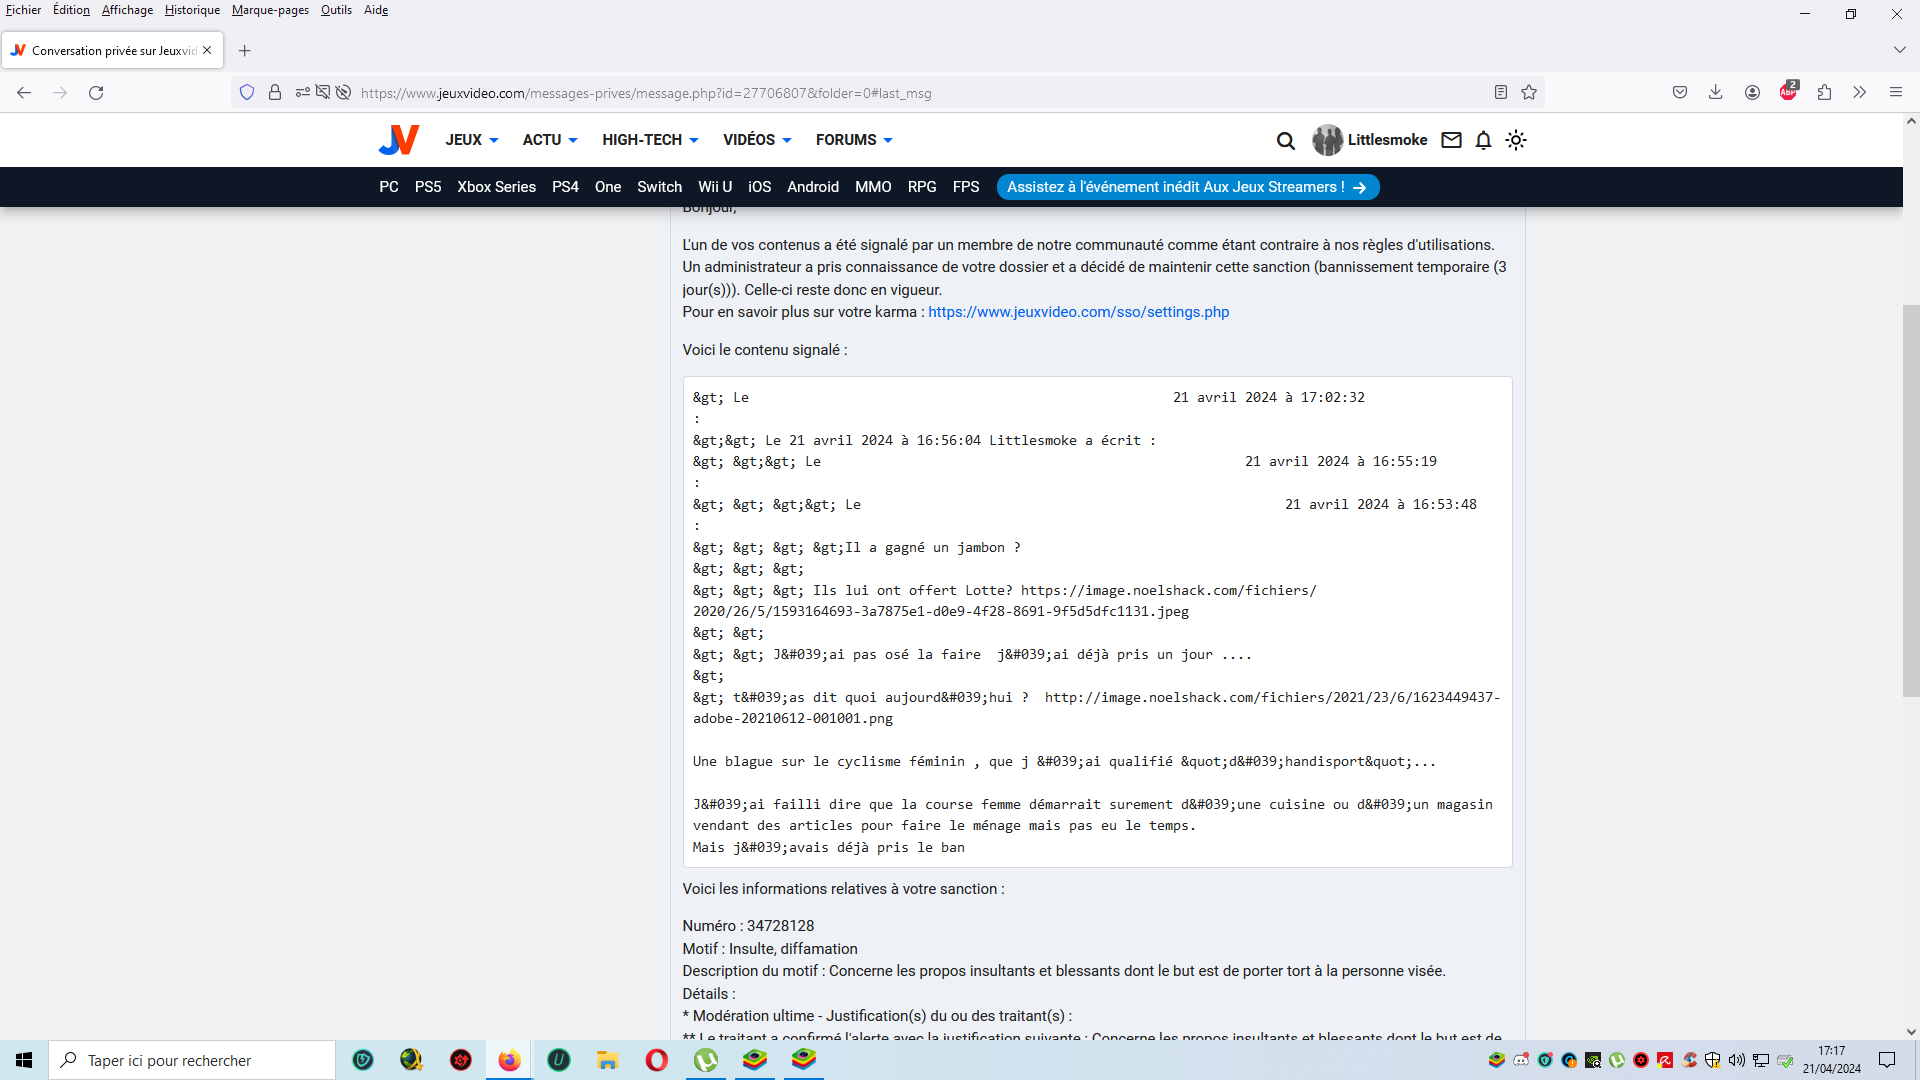The height and width of the screenshot is (1080, 1920).
Task: Toggle light/dark theme sun icon
Action: pos(1516,140)
